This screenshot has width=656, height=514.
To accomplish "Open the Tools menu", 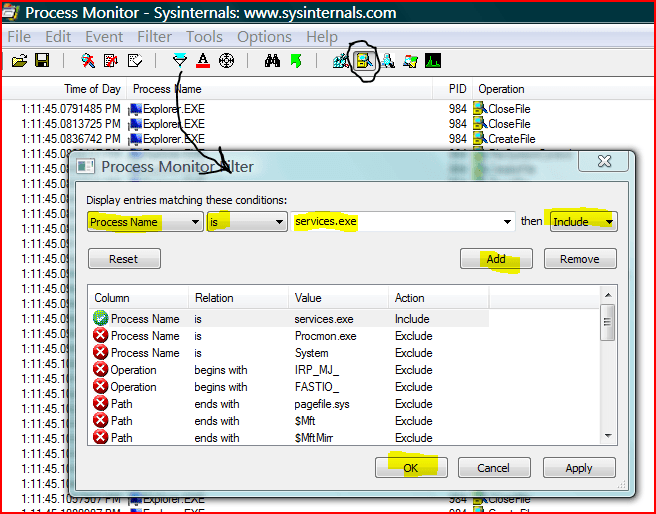I will tap(204, 37).
